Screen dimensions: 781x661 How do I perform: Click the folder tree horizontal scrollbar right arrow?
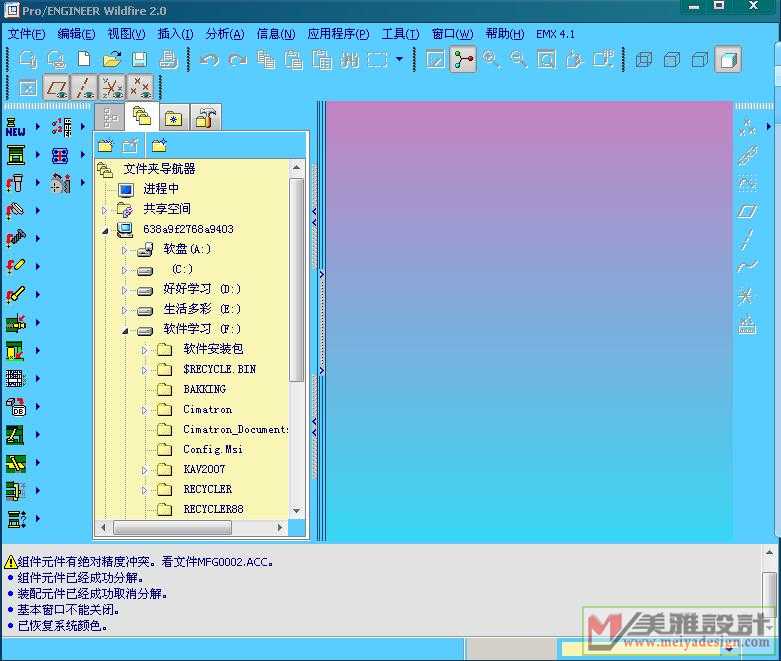[279, 527]
